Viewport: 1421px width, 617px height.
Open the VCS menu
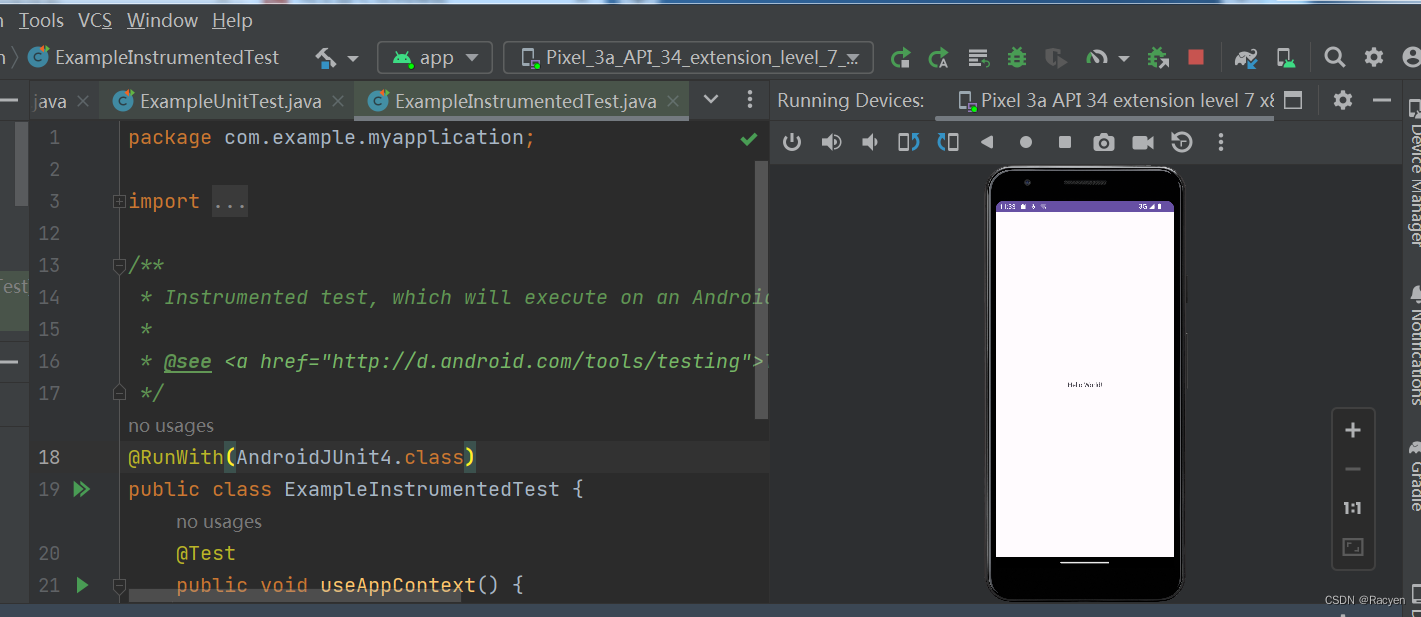coord(94,19)
